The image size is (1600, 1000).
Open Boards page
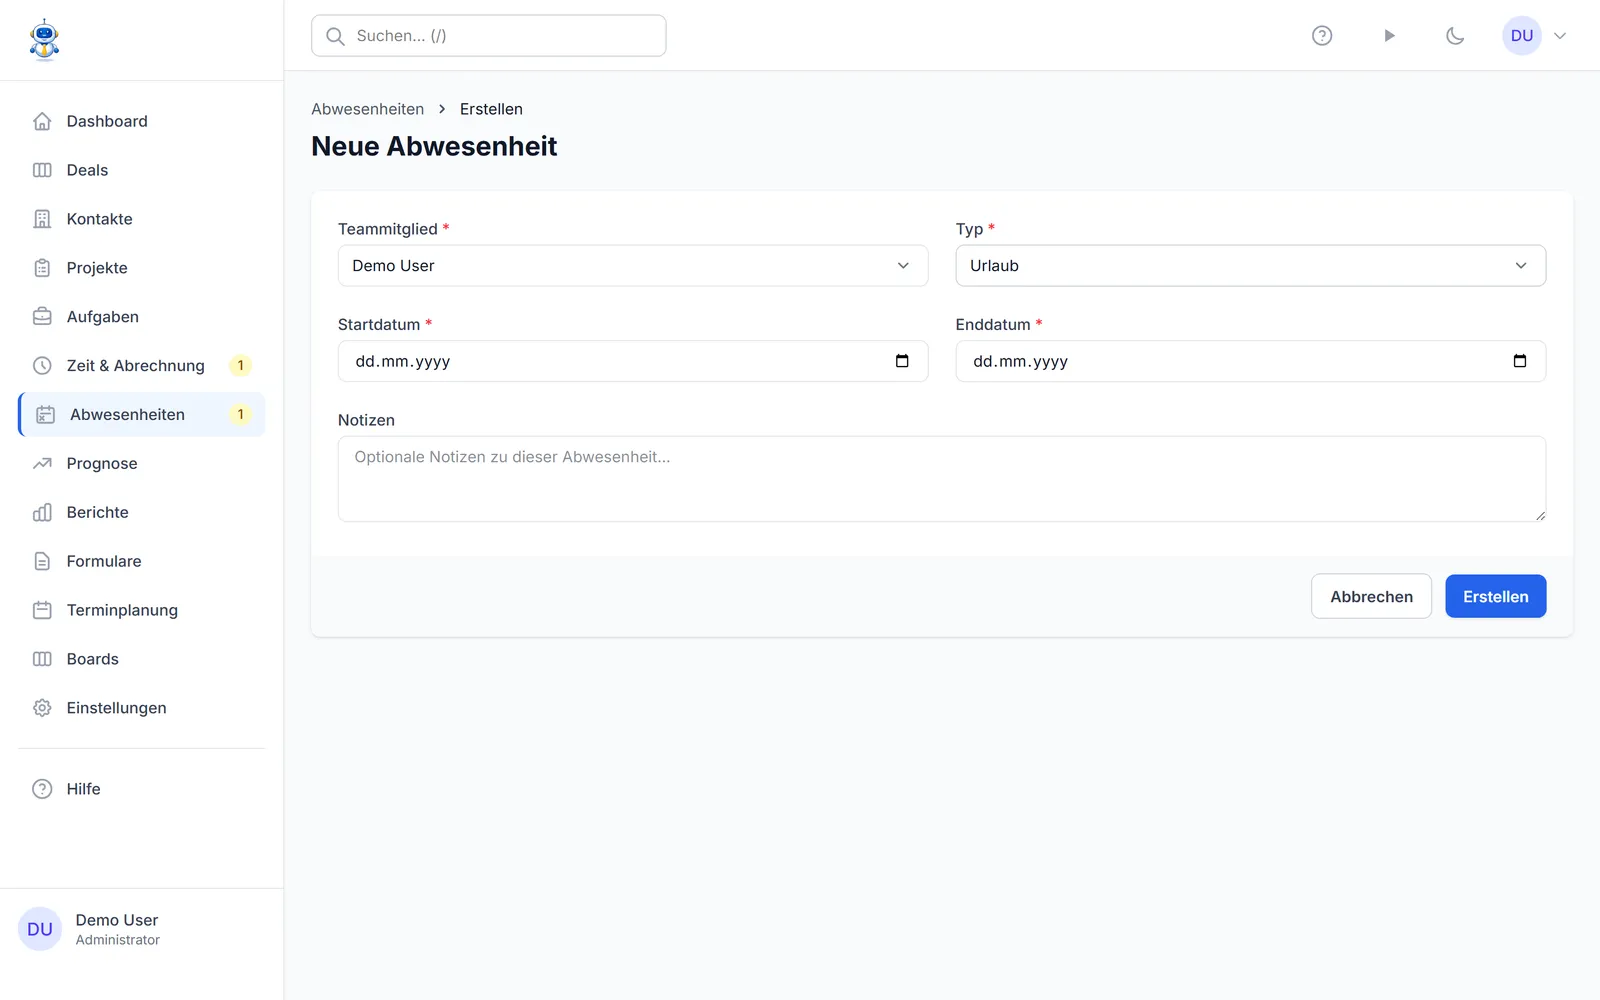142,659
